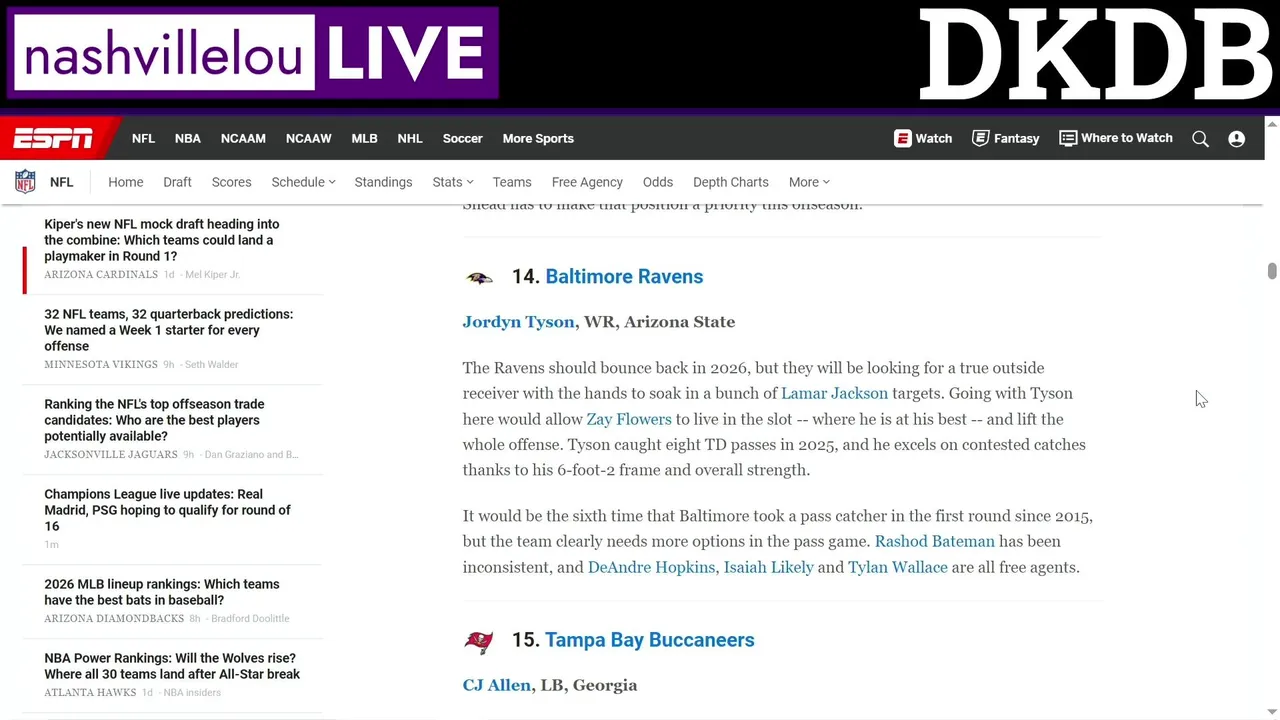Click the Baltimore Ravens team logo

[x=479, y=277]
